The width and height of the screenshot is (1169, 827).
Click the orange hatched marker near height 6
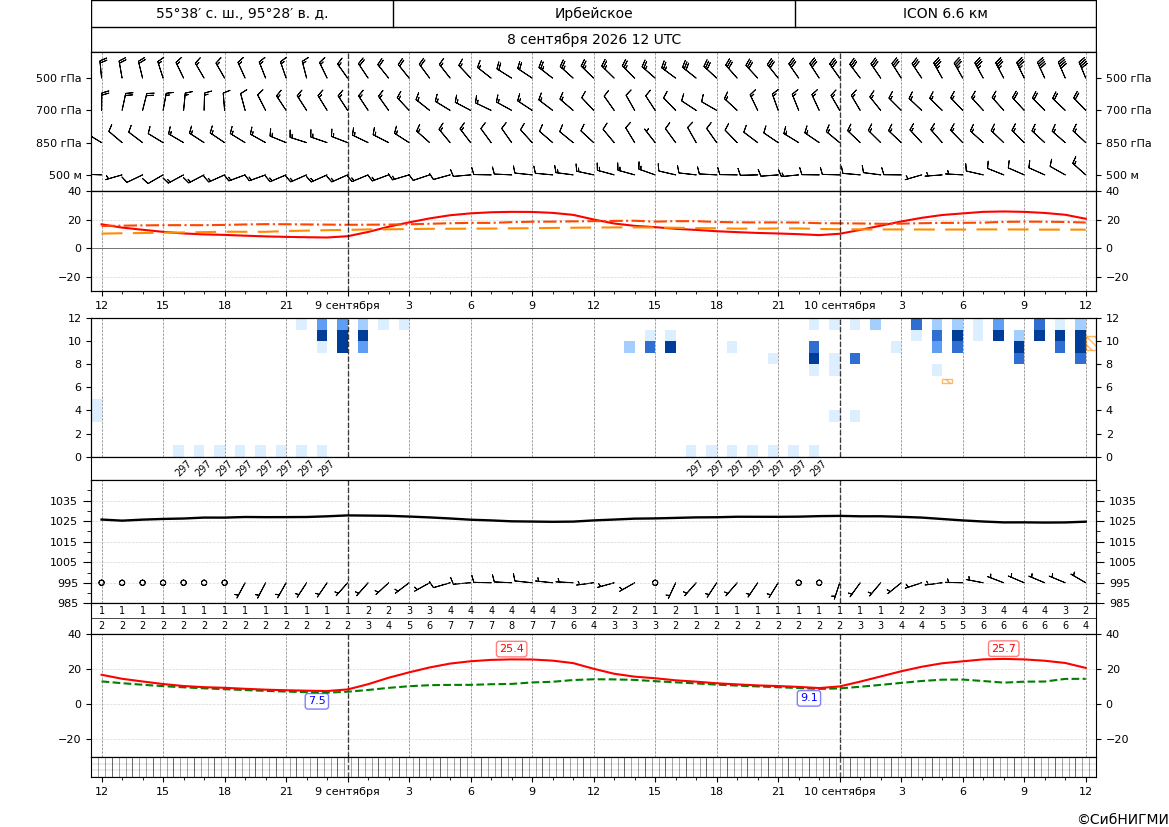coord(947,381)
